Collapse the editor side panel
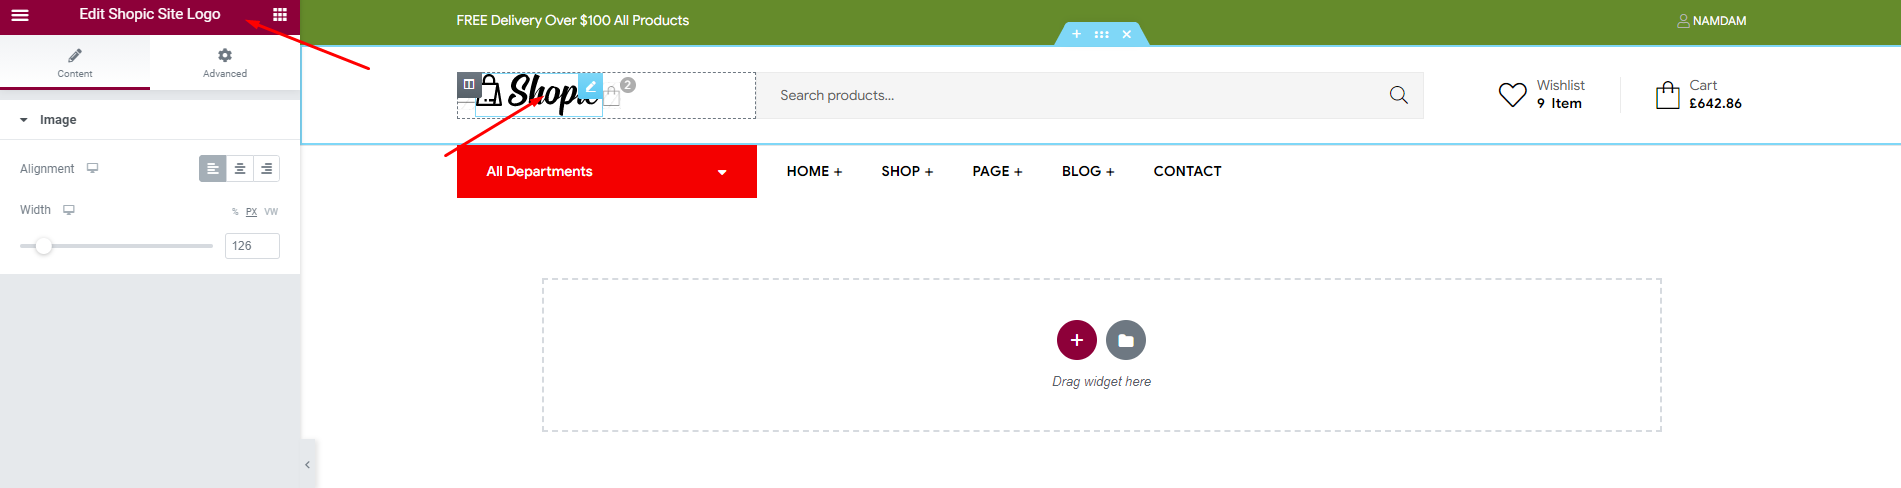This screenshot has width=1901, height=488. [x=307, y=464]
